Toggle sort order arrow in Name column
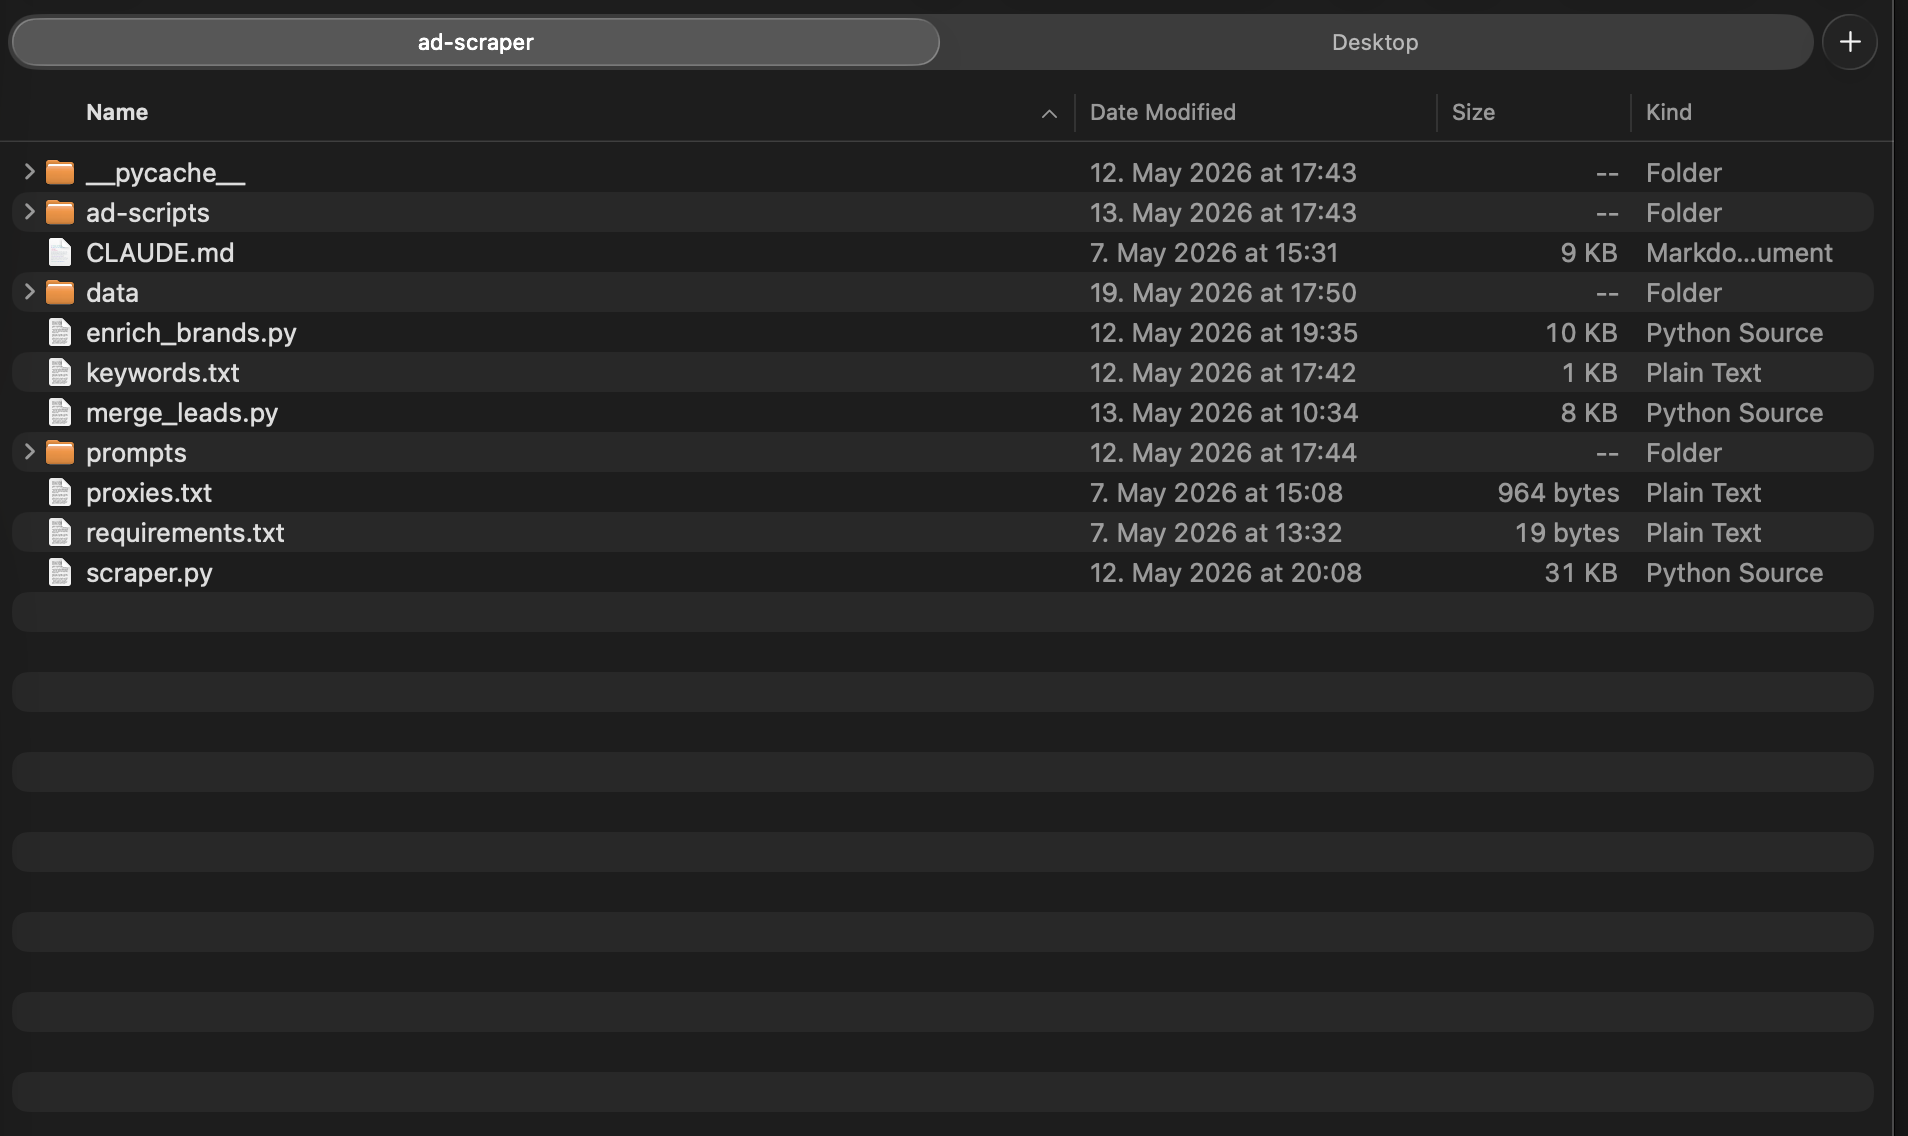Image resolution: width=1908 pixels, height=1136 pixels. [x=1049, y=114]
